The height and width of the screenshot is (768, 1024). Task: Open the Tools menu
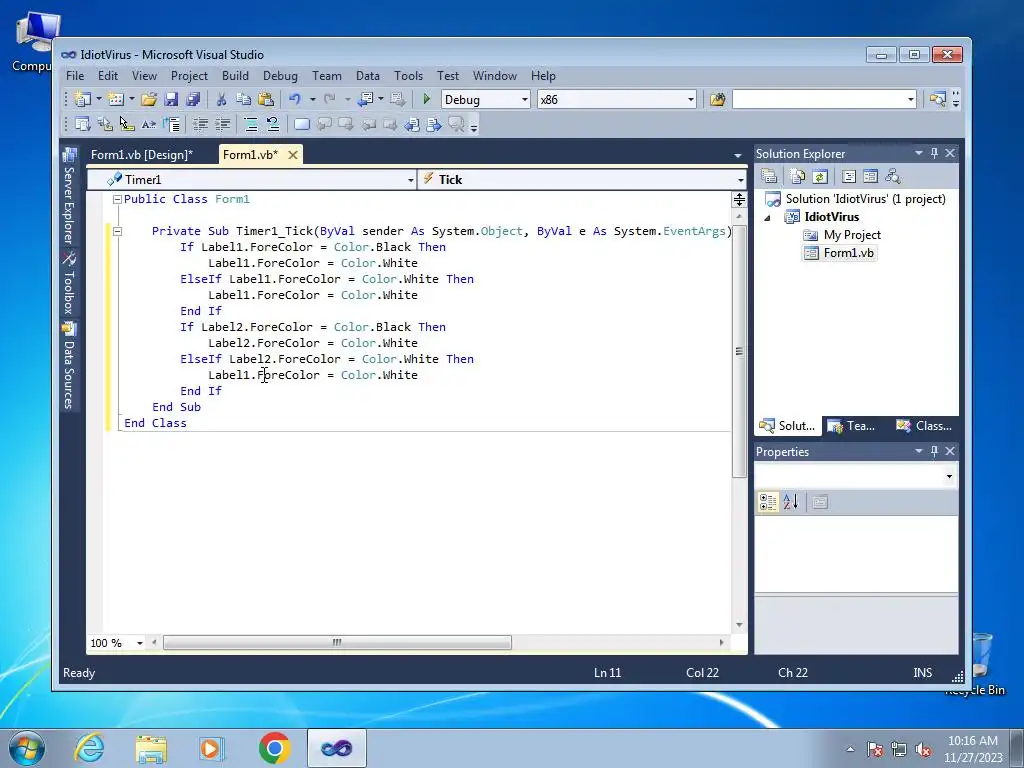pyautogui.click(x=408, y=76)
